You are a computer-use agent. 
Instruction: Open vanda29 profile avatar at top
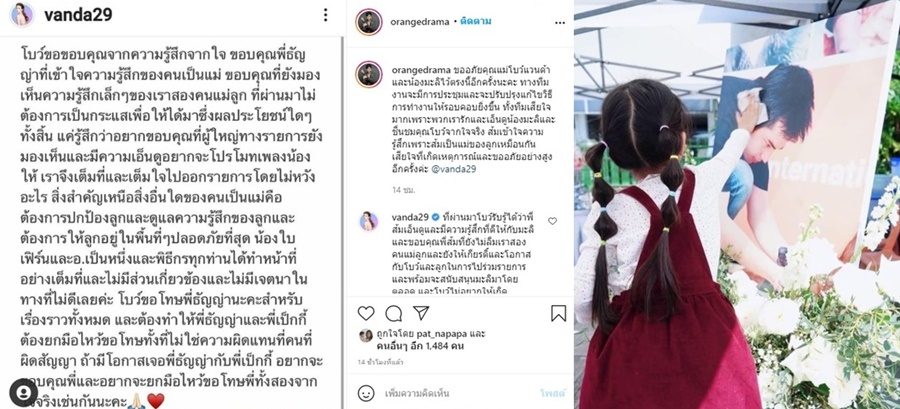22,15
